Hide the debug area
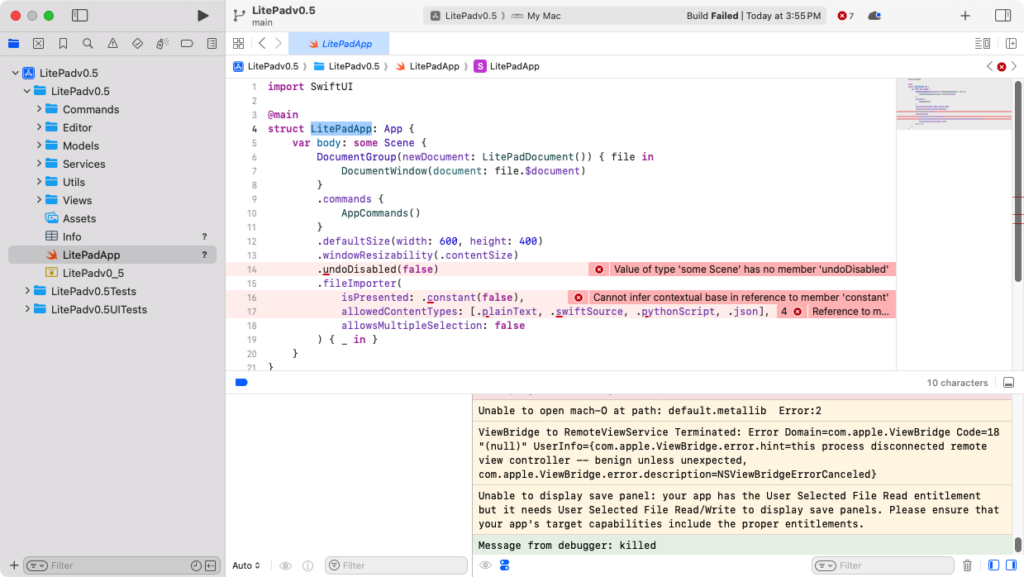1024x577 pixels. tap(1008, 382)
